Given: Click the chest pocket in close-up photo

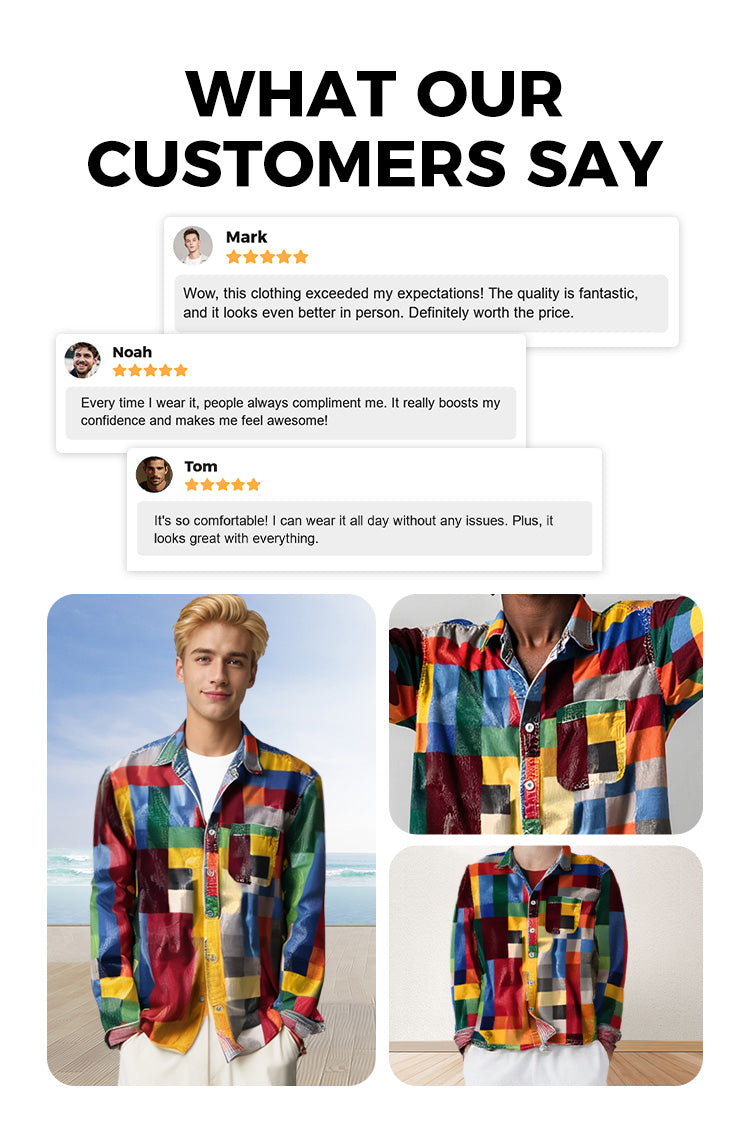Looking at the screenshot, I should click(x=591, y=744).
